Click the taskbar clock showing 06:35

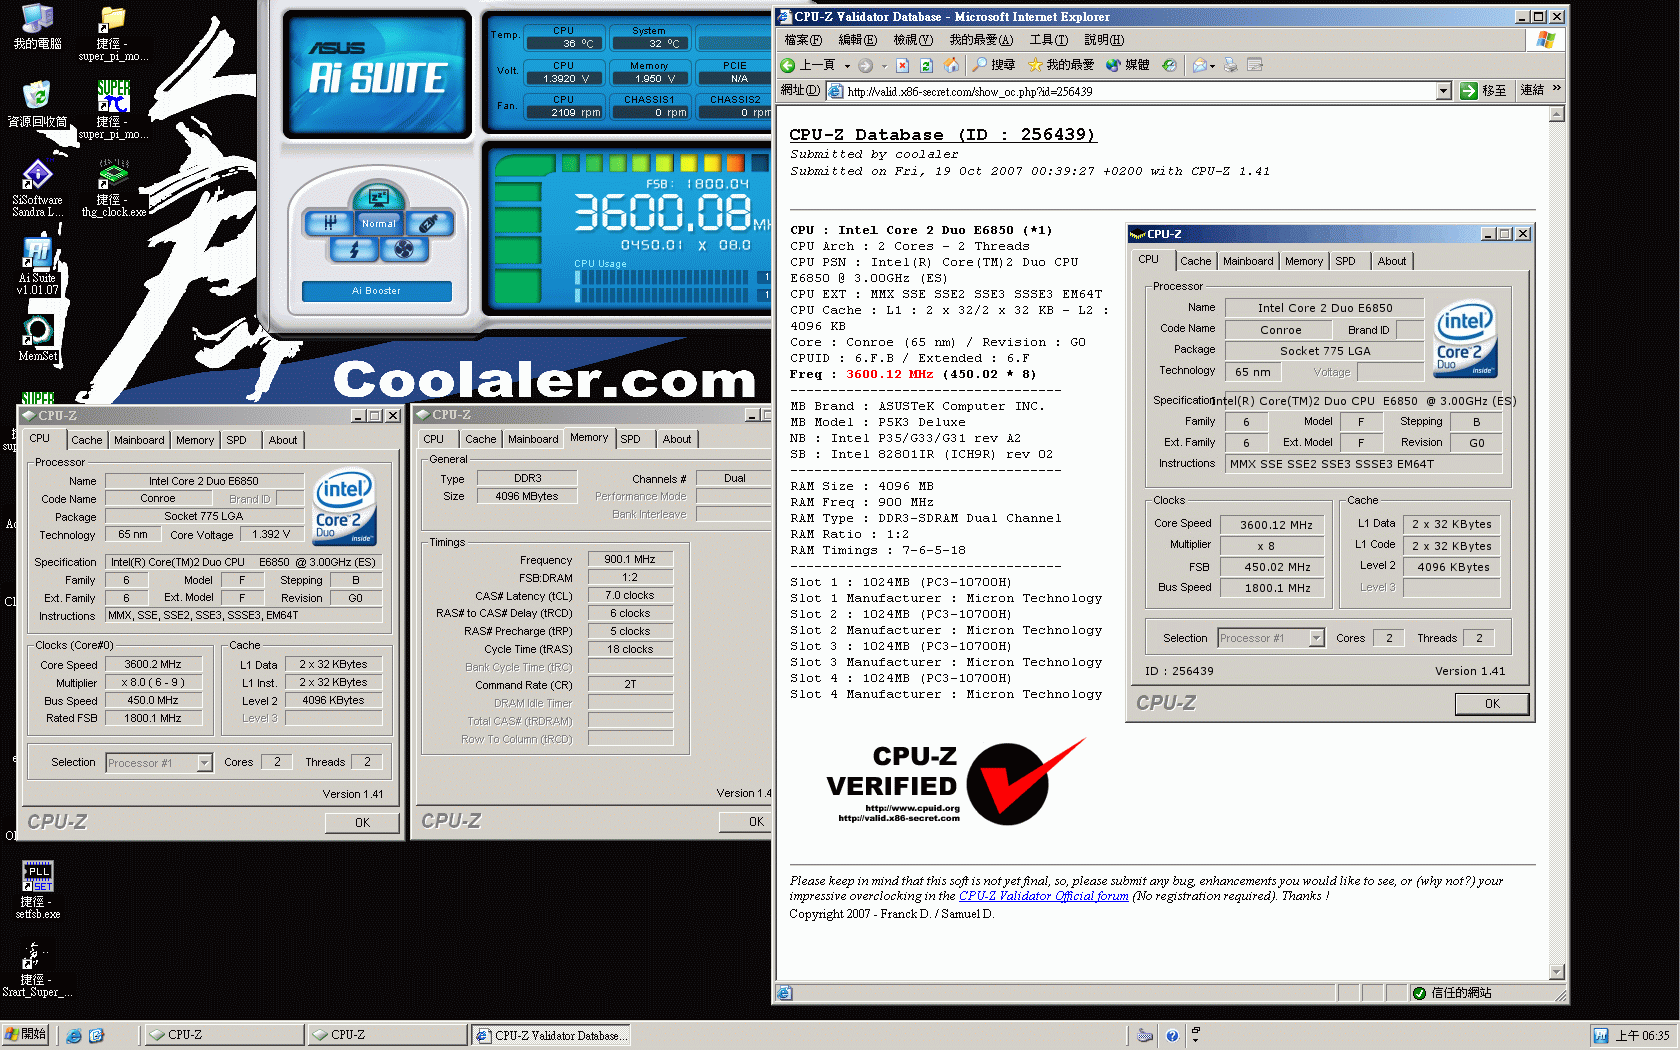click(x=1643, y=1036)
